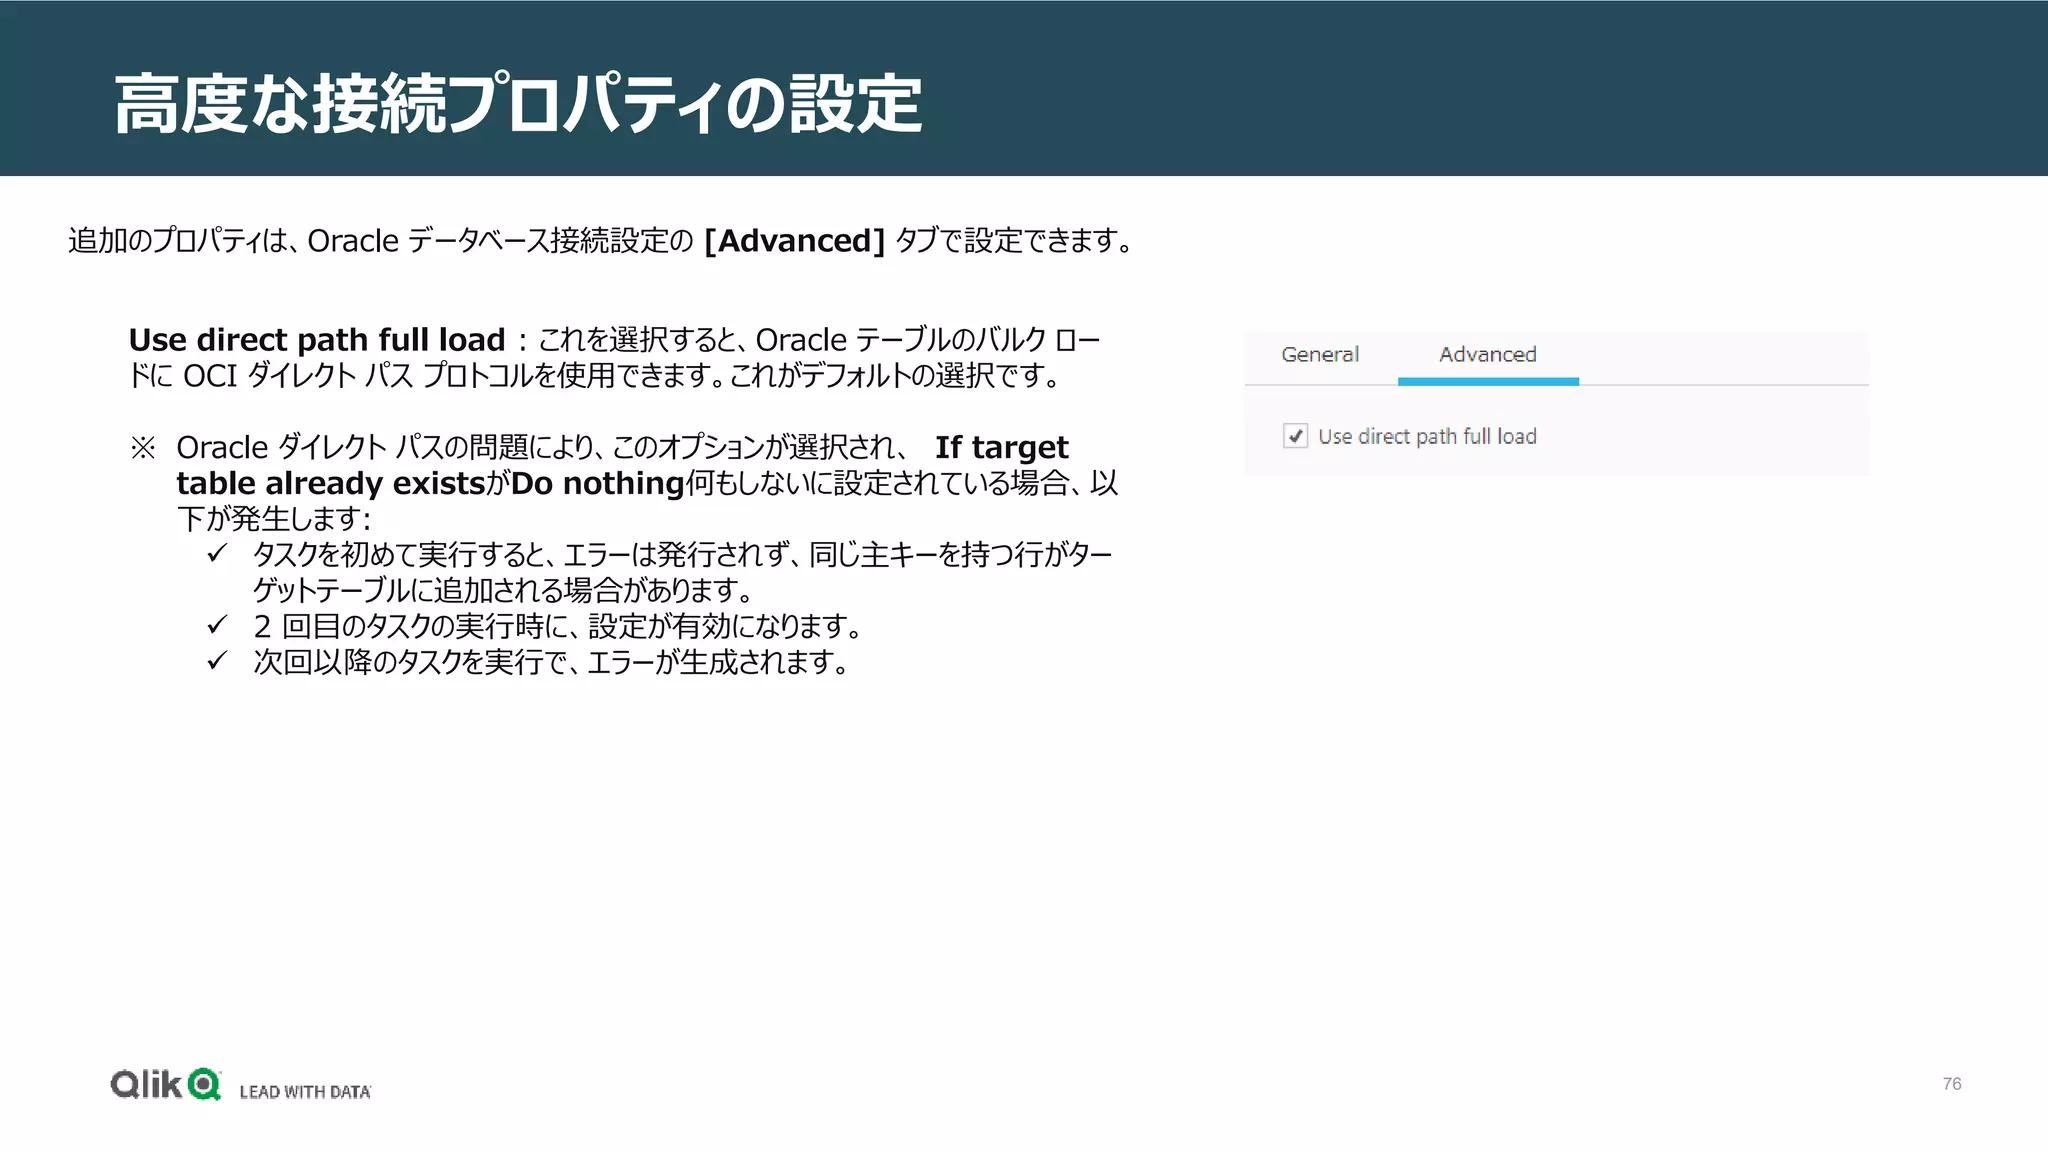
Task: Click the page number 76
Action: (1952, 1084)
